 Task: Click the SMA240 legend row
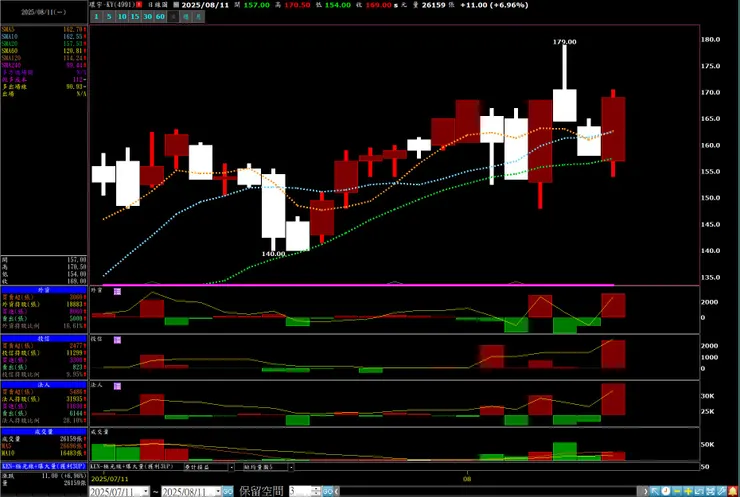click(44, 65)
